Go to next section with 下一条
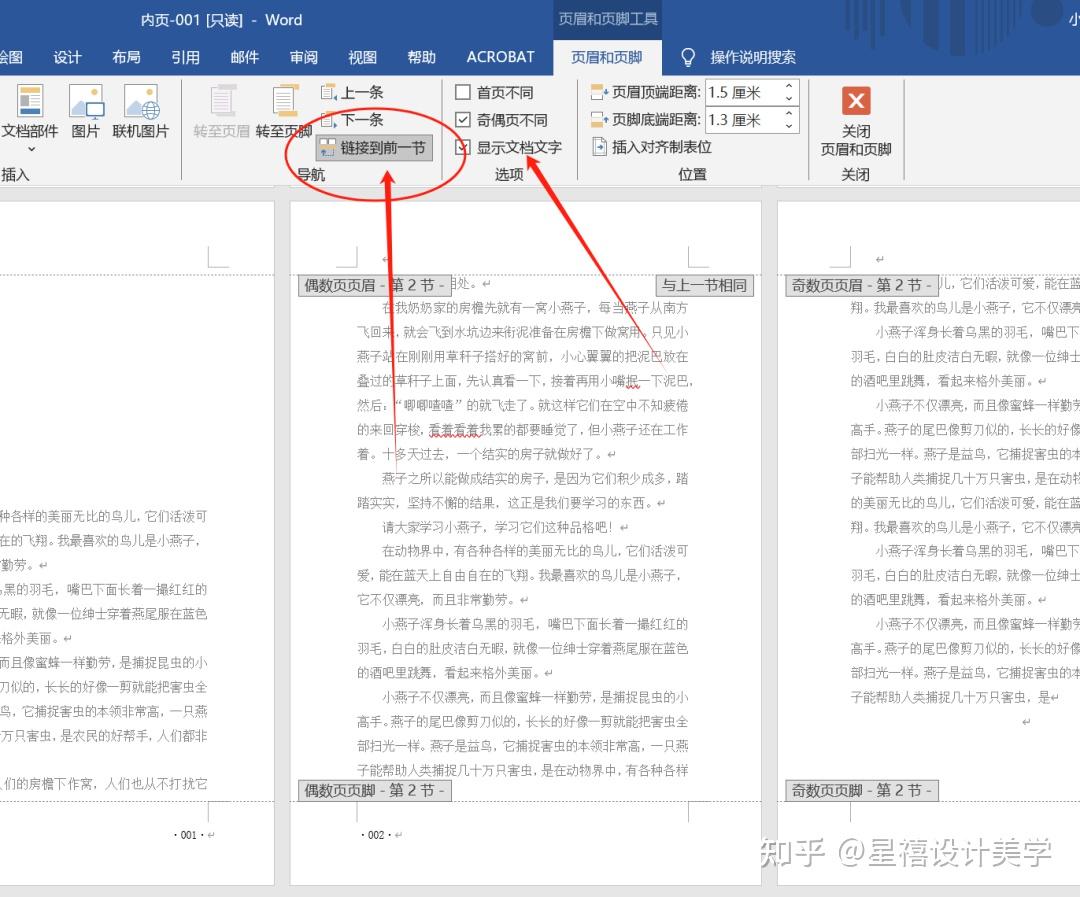Image resolution: width=1080 pixels, height=897 pixels. click(352, 120)
